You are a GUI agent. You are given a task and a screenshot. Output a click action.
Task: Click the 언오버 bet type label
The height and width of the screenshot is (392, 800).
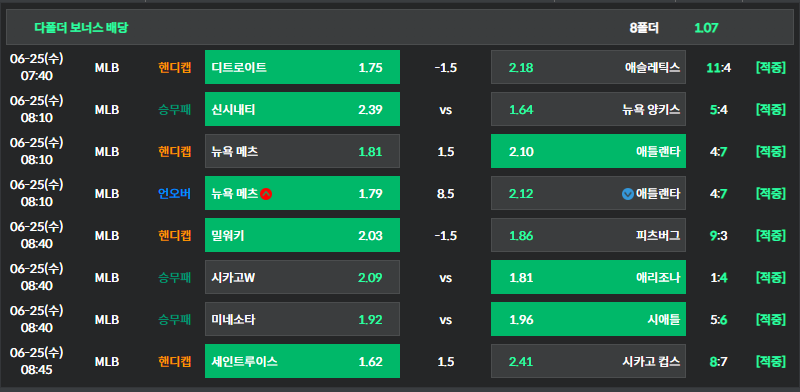pyautogui.click(x=174, y=193)
